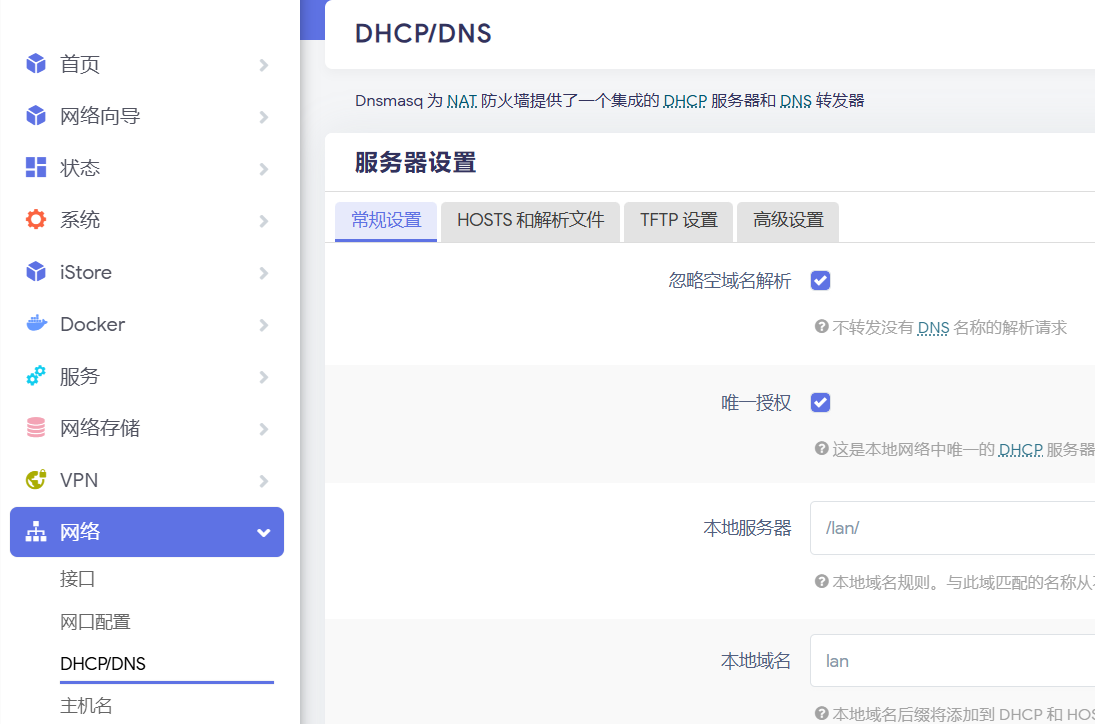Go to the 网口配置 page

coord(95,622)
